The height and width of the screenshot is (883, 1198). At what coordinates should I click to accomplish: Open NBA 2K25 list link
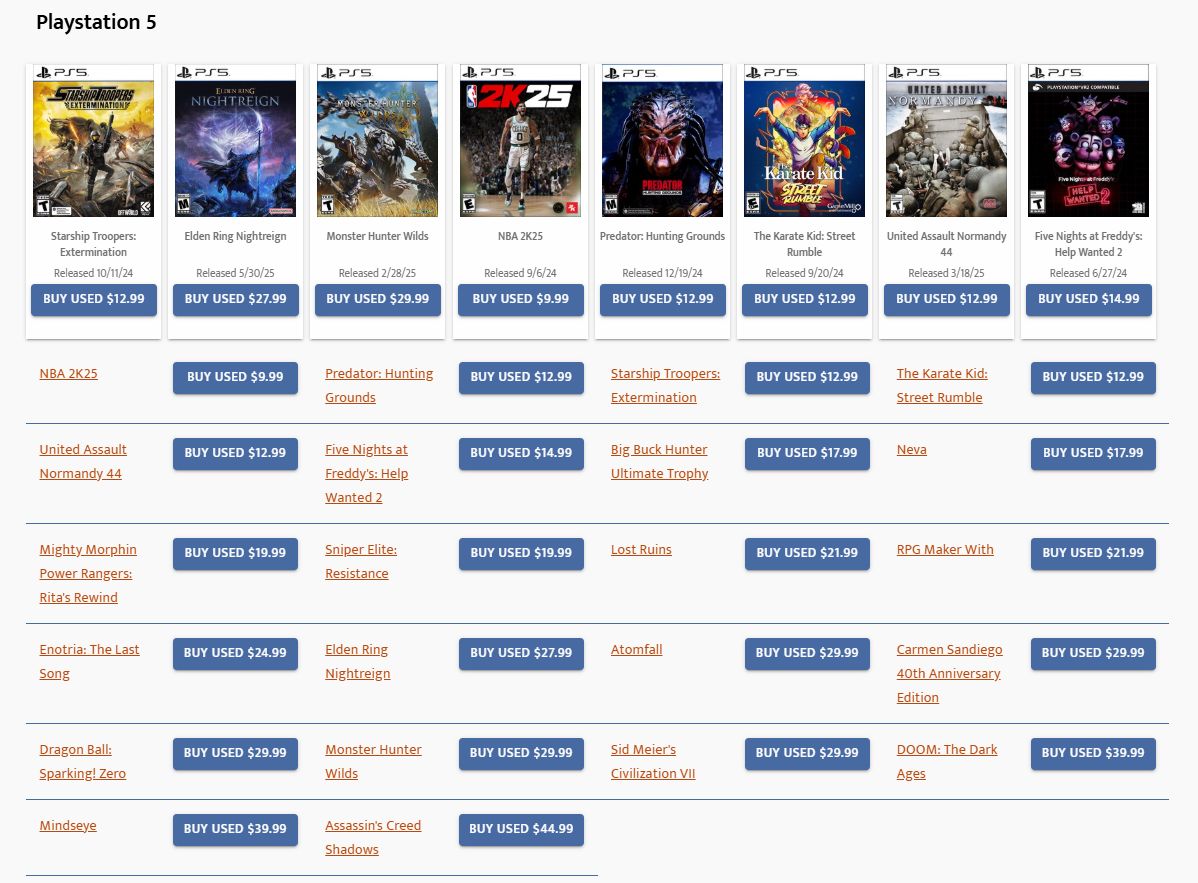pos(69,374)
